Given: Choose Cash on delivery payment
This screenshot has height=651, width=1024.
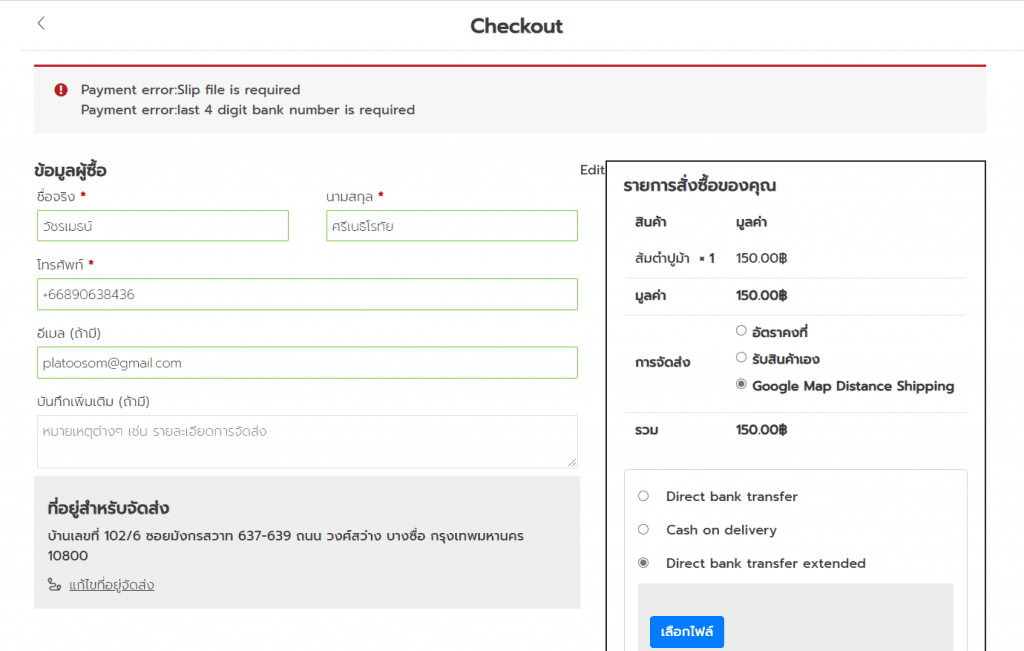Looking at the screenshot, I should pos(643,529).
